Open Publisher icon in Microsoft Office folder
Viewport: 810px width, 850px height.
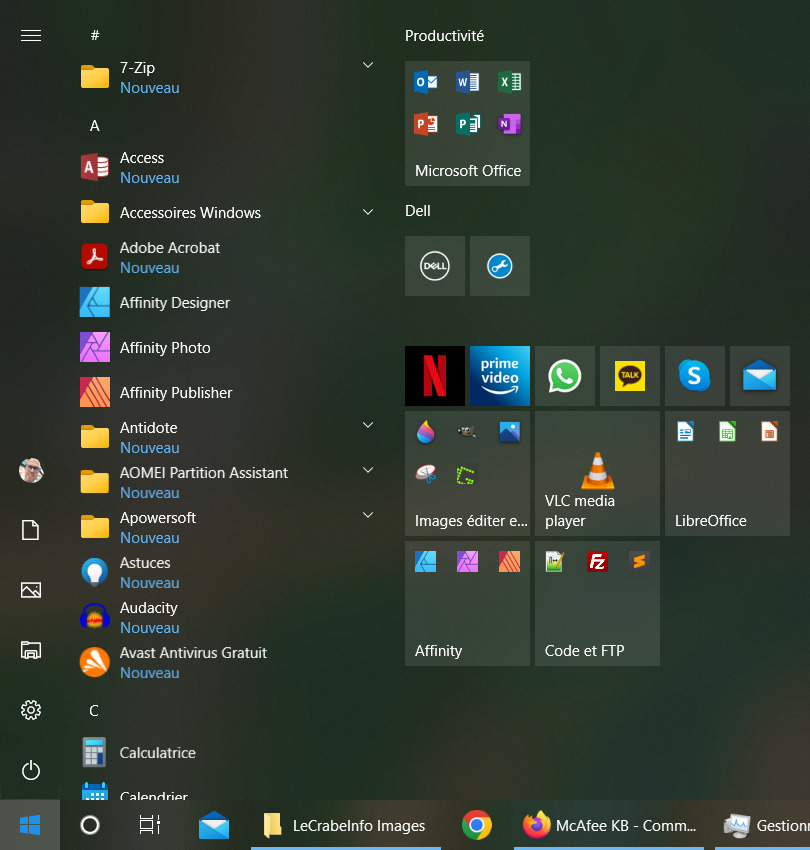(x=467, y=124)
